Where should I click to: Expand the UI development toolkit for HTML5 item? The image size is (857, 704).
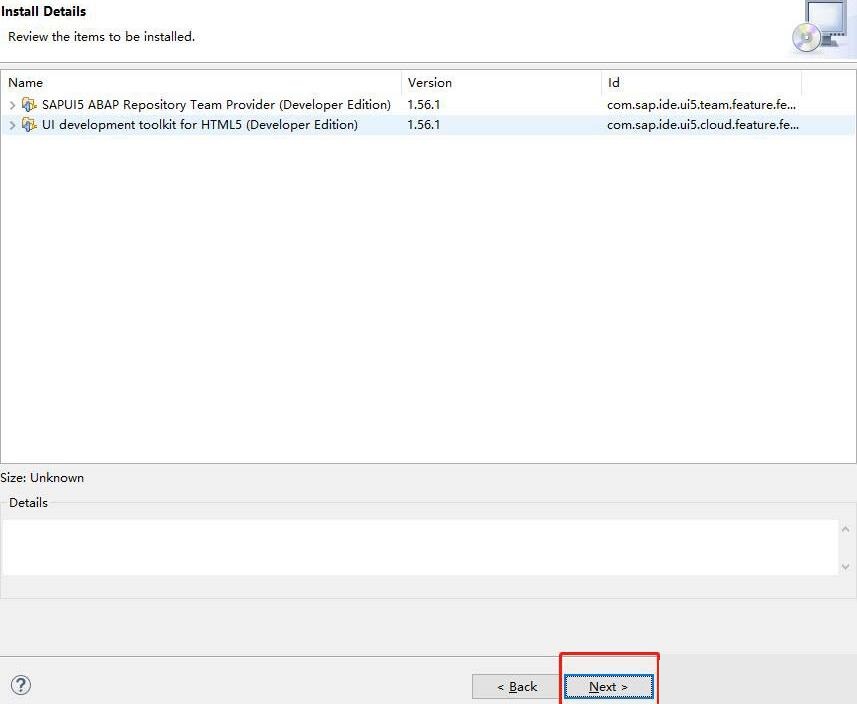tap(12, 125)
